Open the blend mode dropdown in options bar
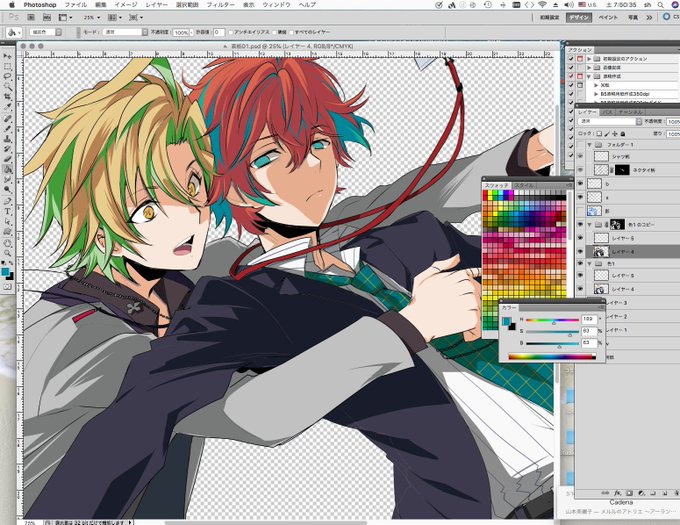The image size is (680, 525). (x=126, y=33)
